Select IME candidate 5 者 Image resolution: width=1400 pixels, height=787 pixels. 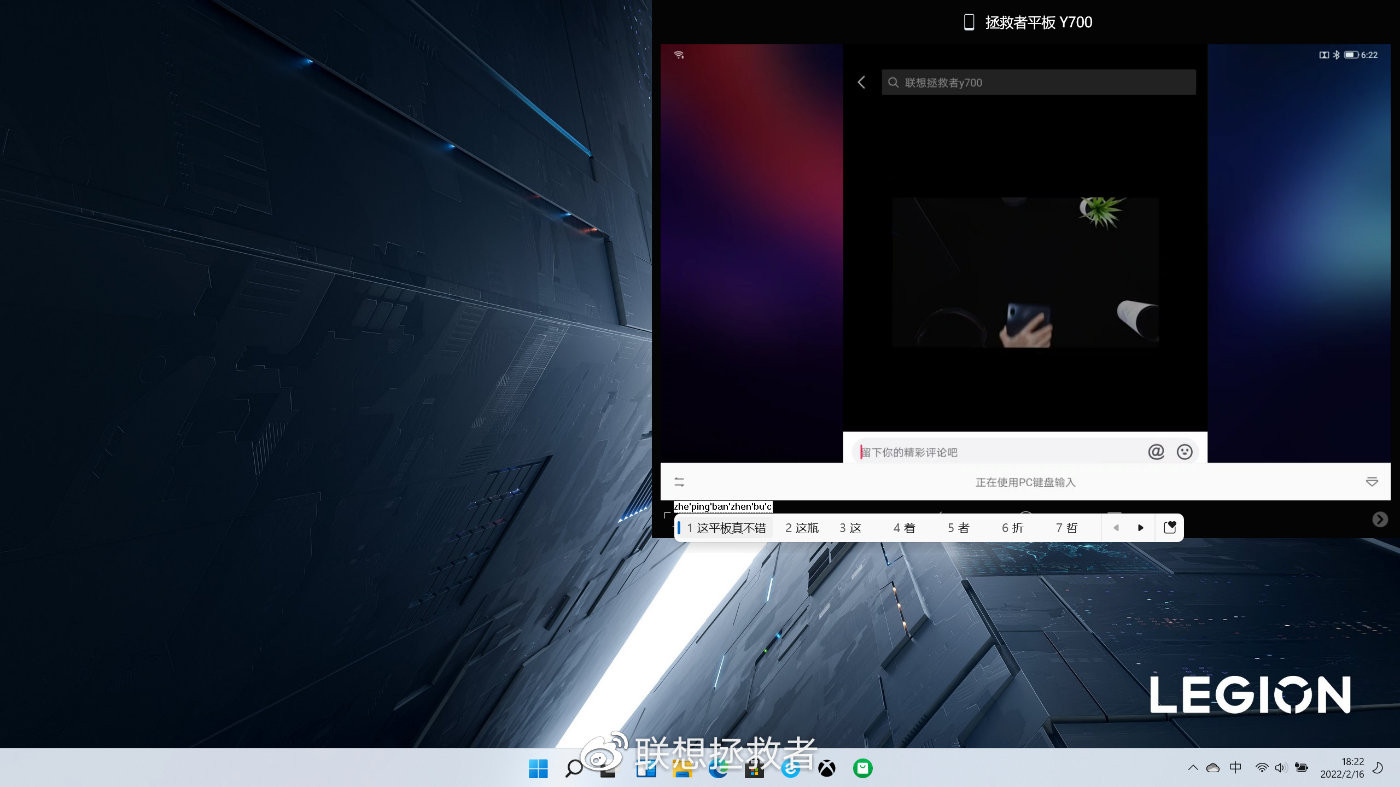958,528
